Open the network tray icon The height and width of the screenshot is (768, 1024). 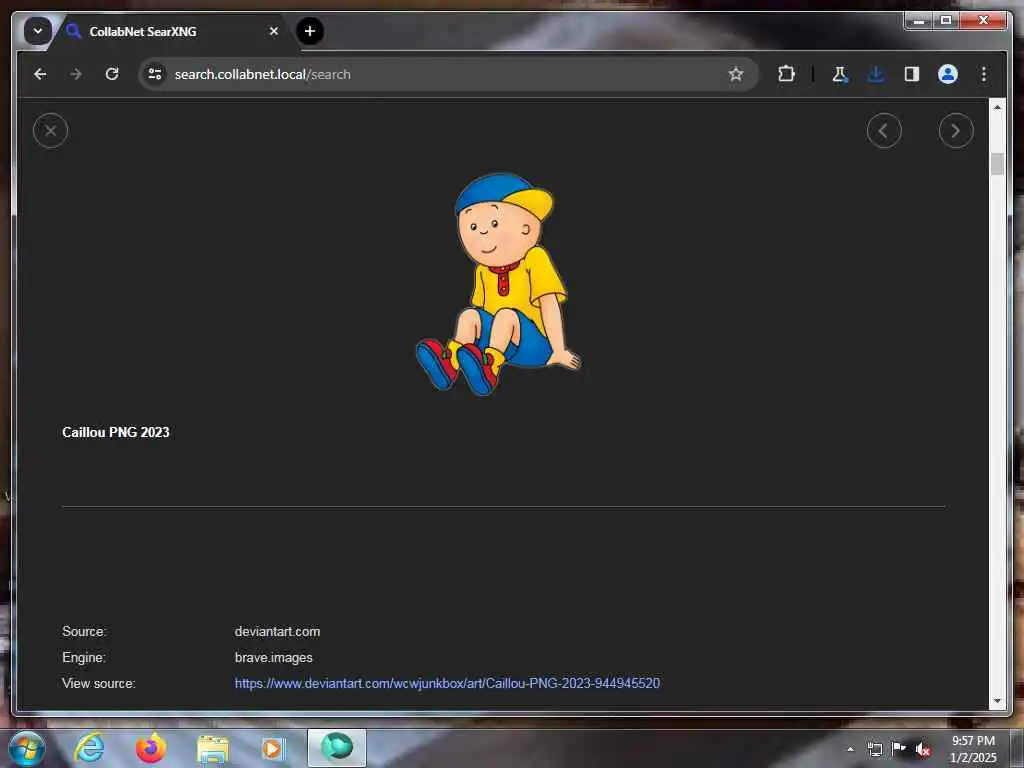pos(874,749)
